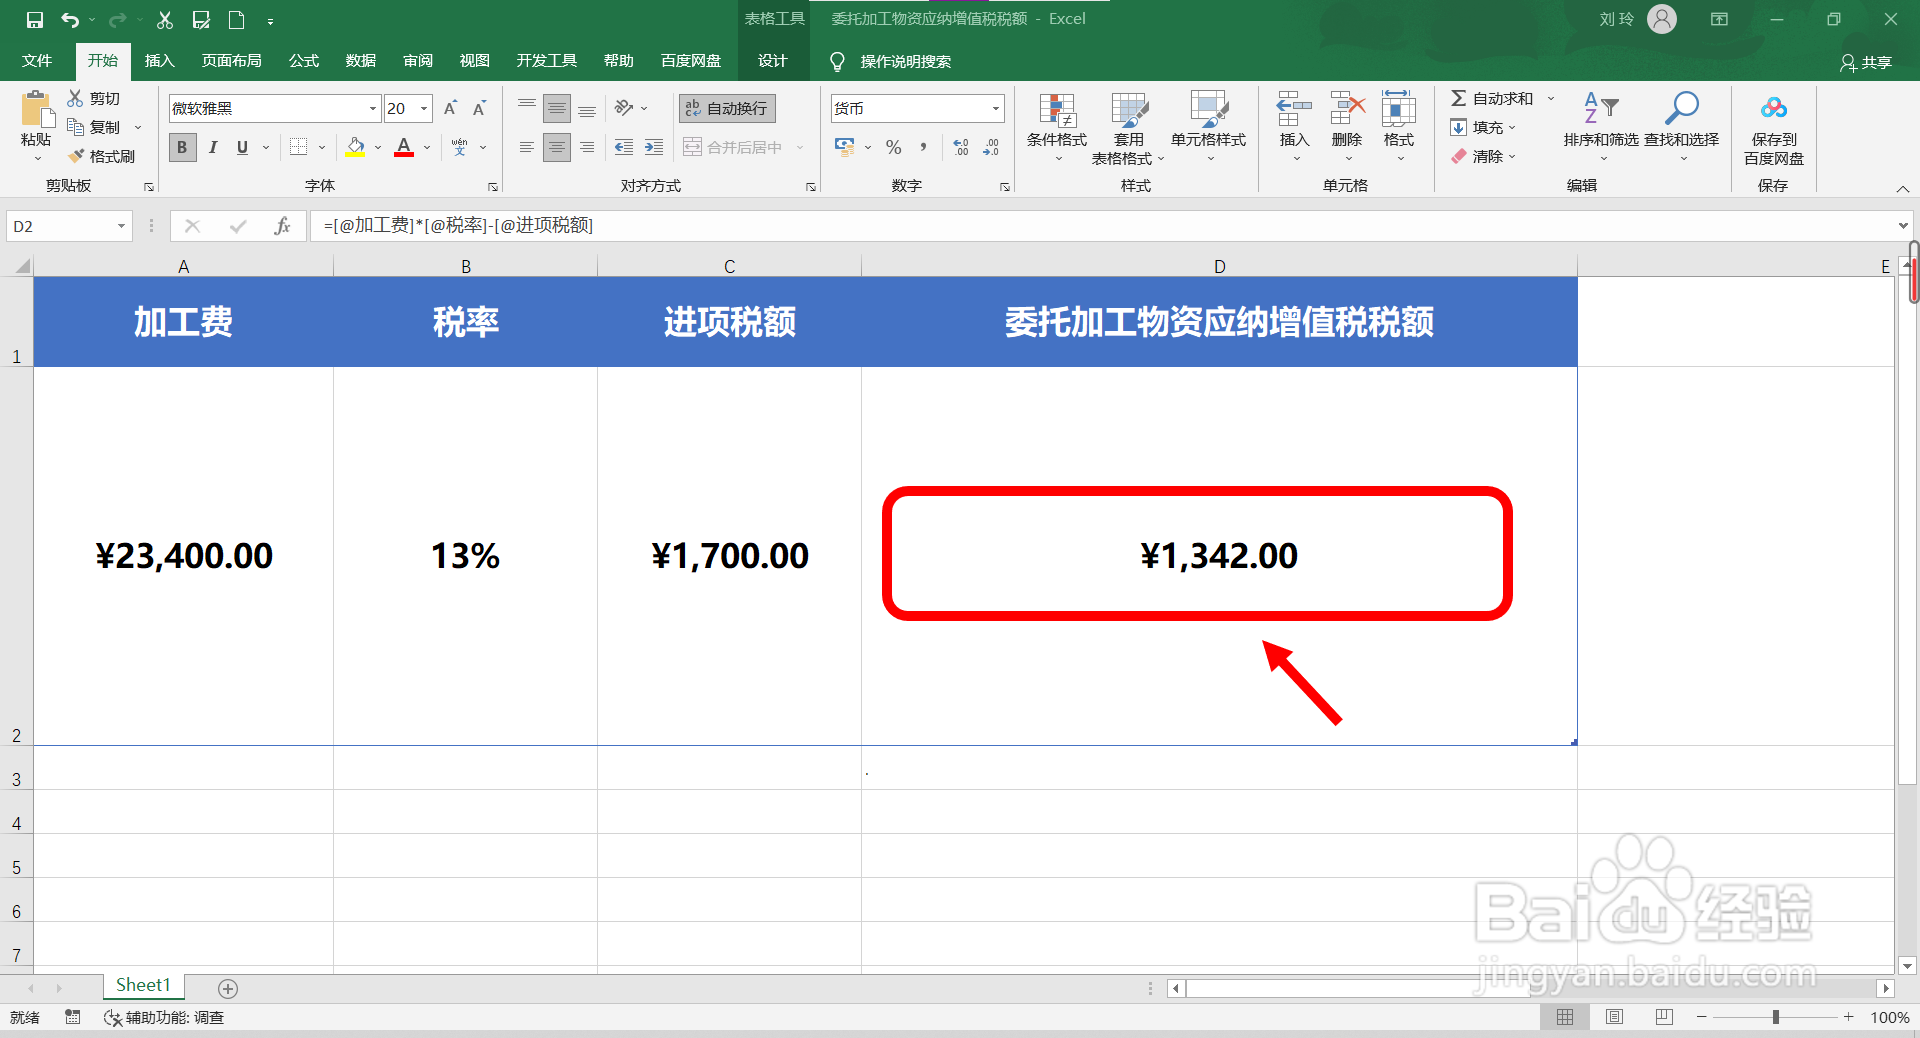The image size is (1920, 1038).
Task: Open the font name dropdown
Action: pyautogui.click(x=373, y=109)
